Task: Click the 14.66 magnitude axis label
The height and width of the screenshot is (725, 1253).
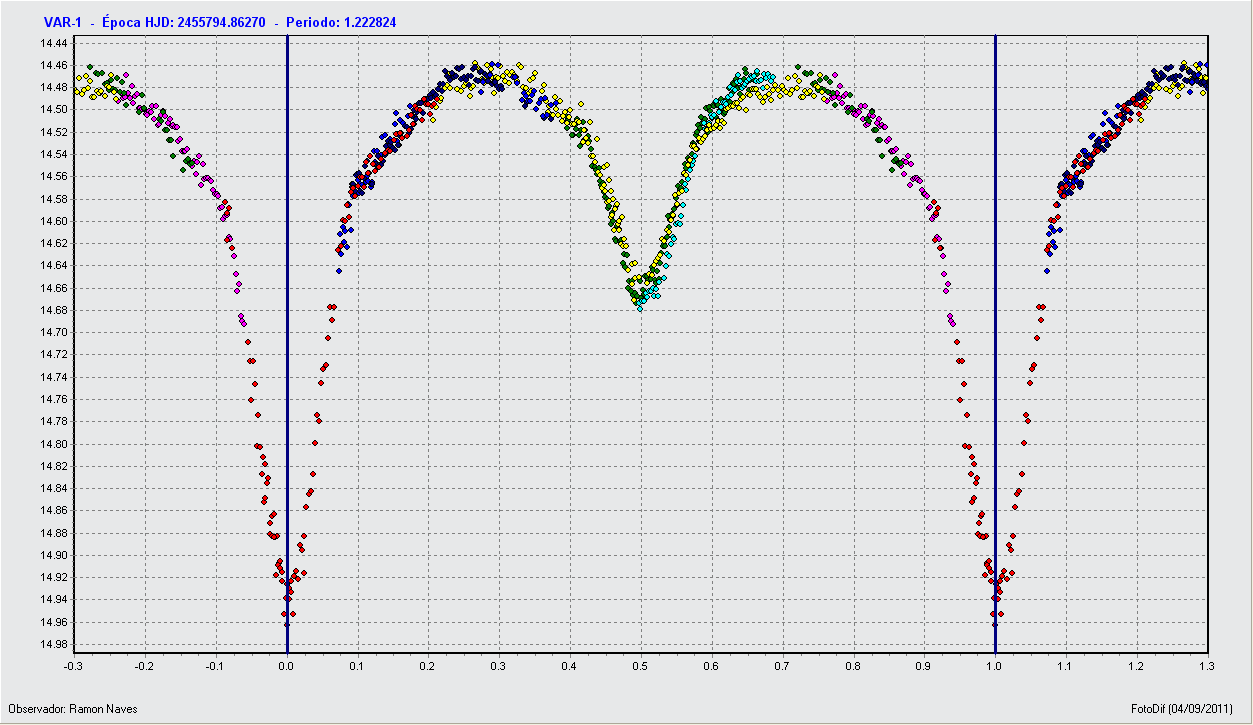Action: [54, 288]
